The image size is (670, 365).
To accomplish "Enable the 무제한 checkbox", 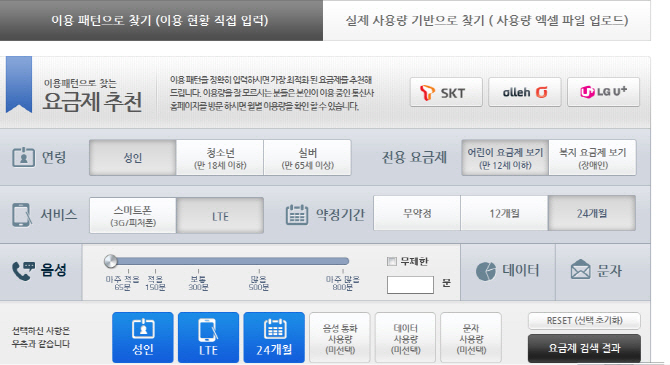I will click(392, 261).
